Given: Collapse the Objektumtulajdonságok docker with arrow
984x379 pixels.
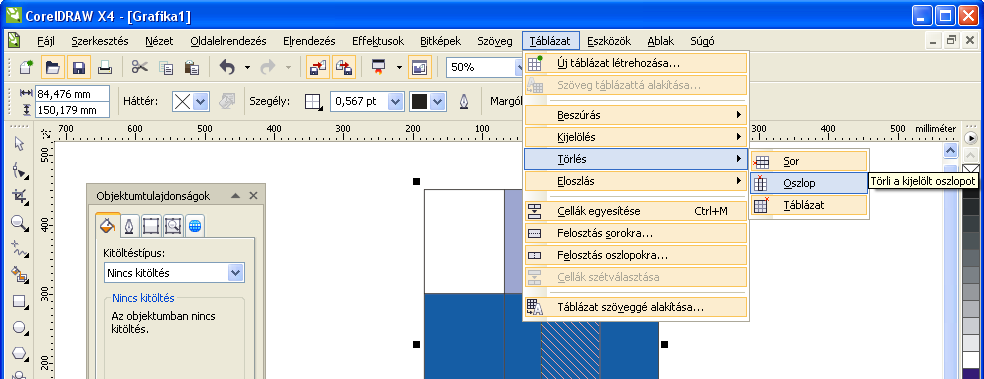Looking at the screenshot, I should 235,196.
